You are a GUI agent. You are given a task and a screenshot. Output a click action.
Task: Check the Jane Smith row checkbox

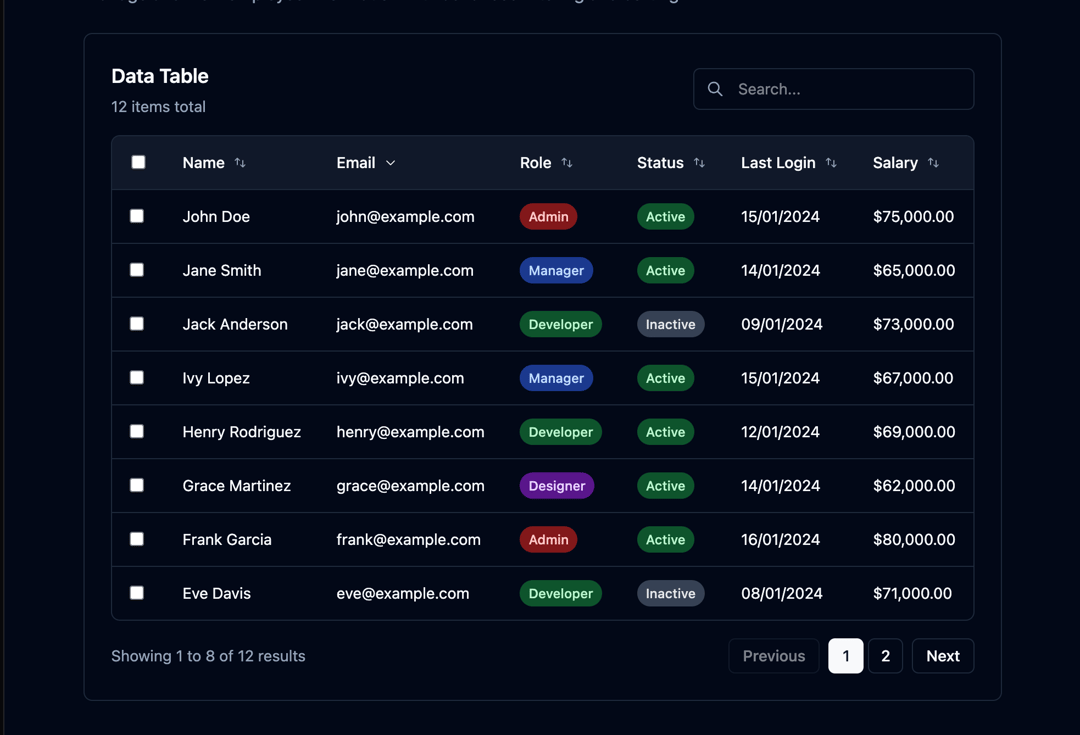pyautogui.click(x=137, y=269)
